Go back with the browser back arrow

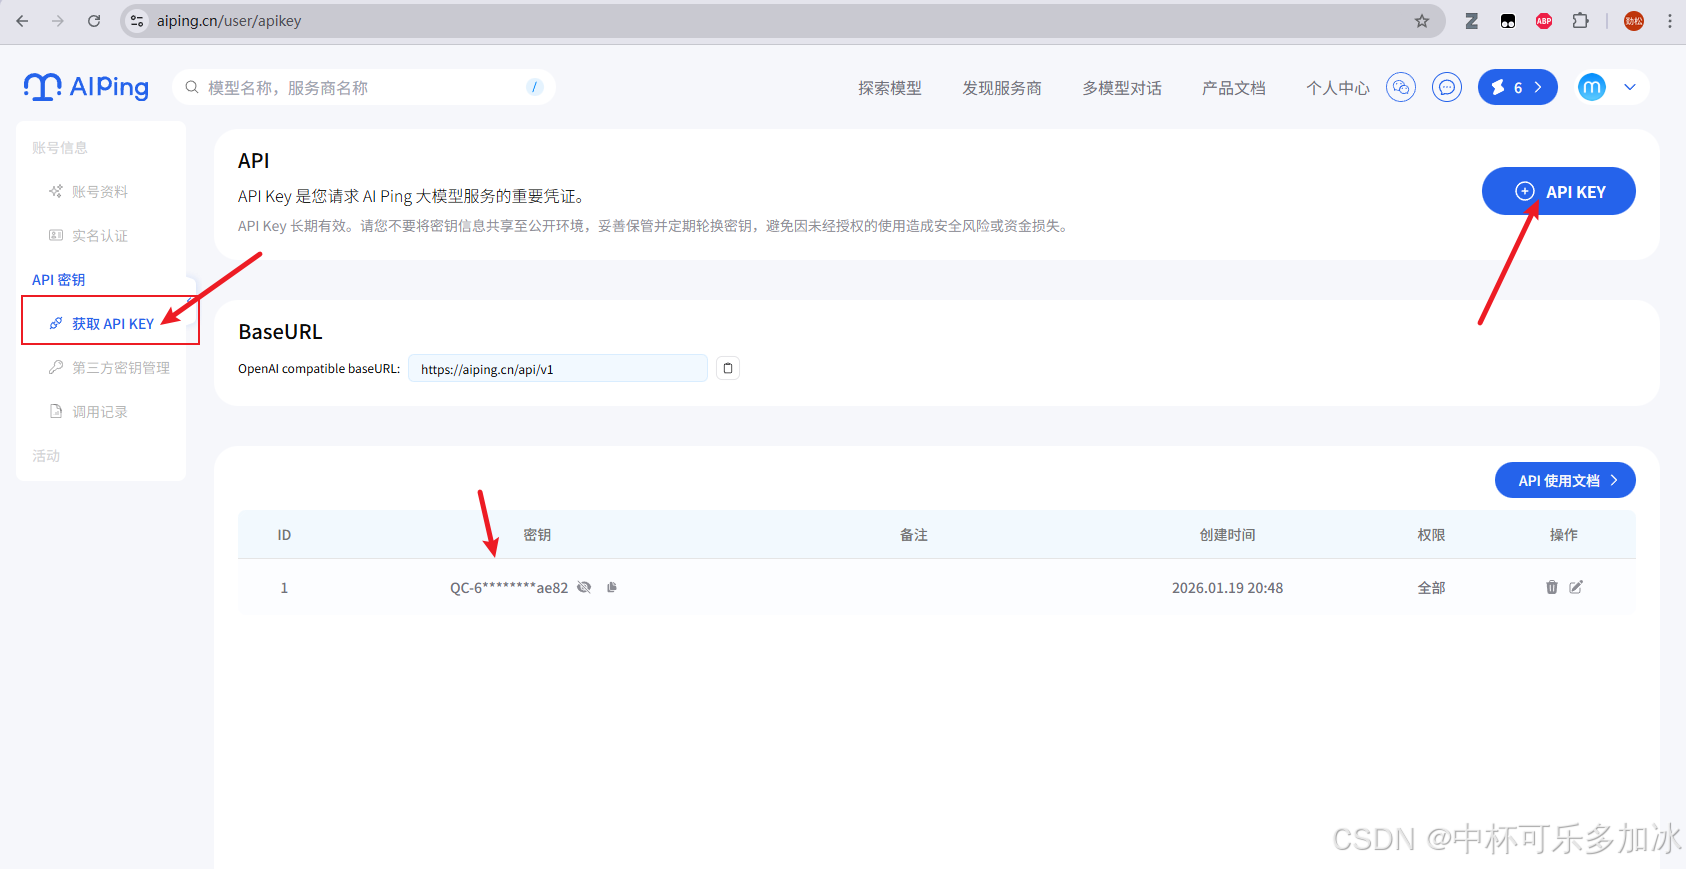click(22, 21)
